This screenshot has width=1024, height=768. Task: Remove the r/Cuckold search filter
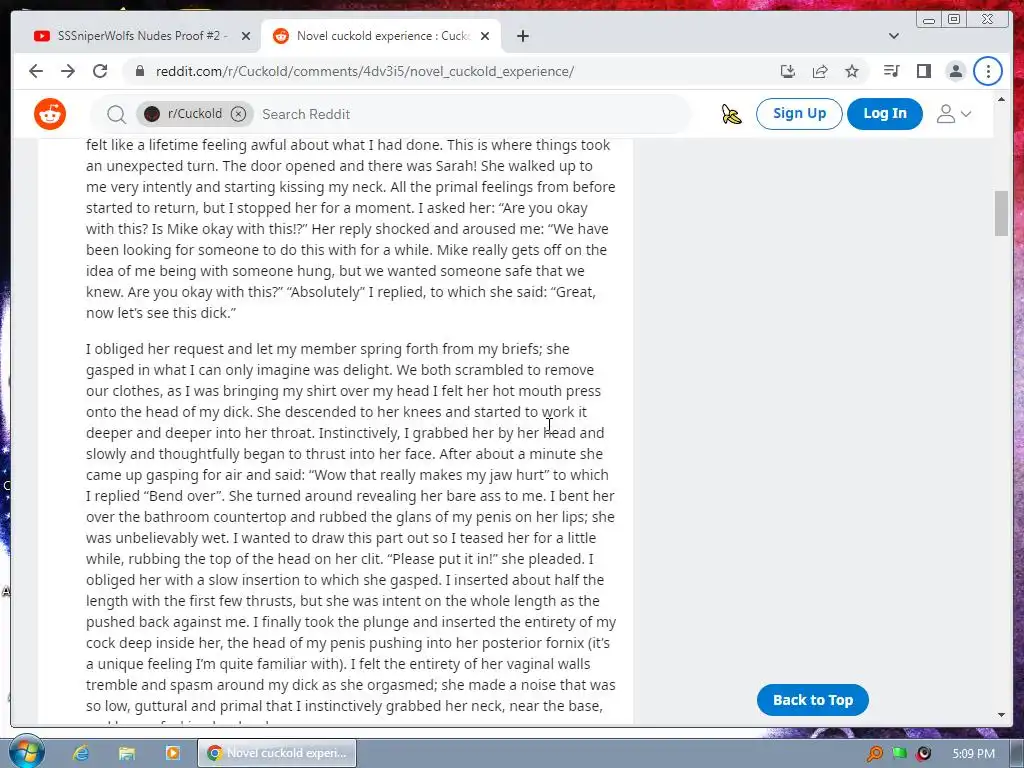pyautogui.click(x=239, y=114)
